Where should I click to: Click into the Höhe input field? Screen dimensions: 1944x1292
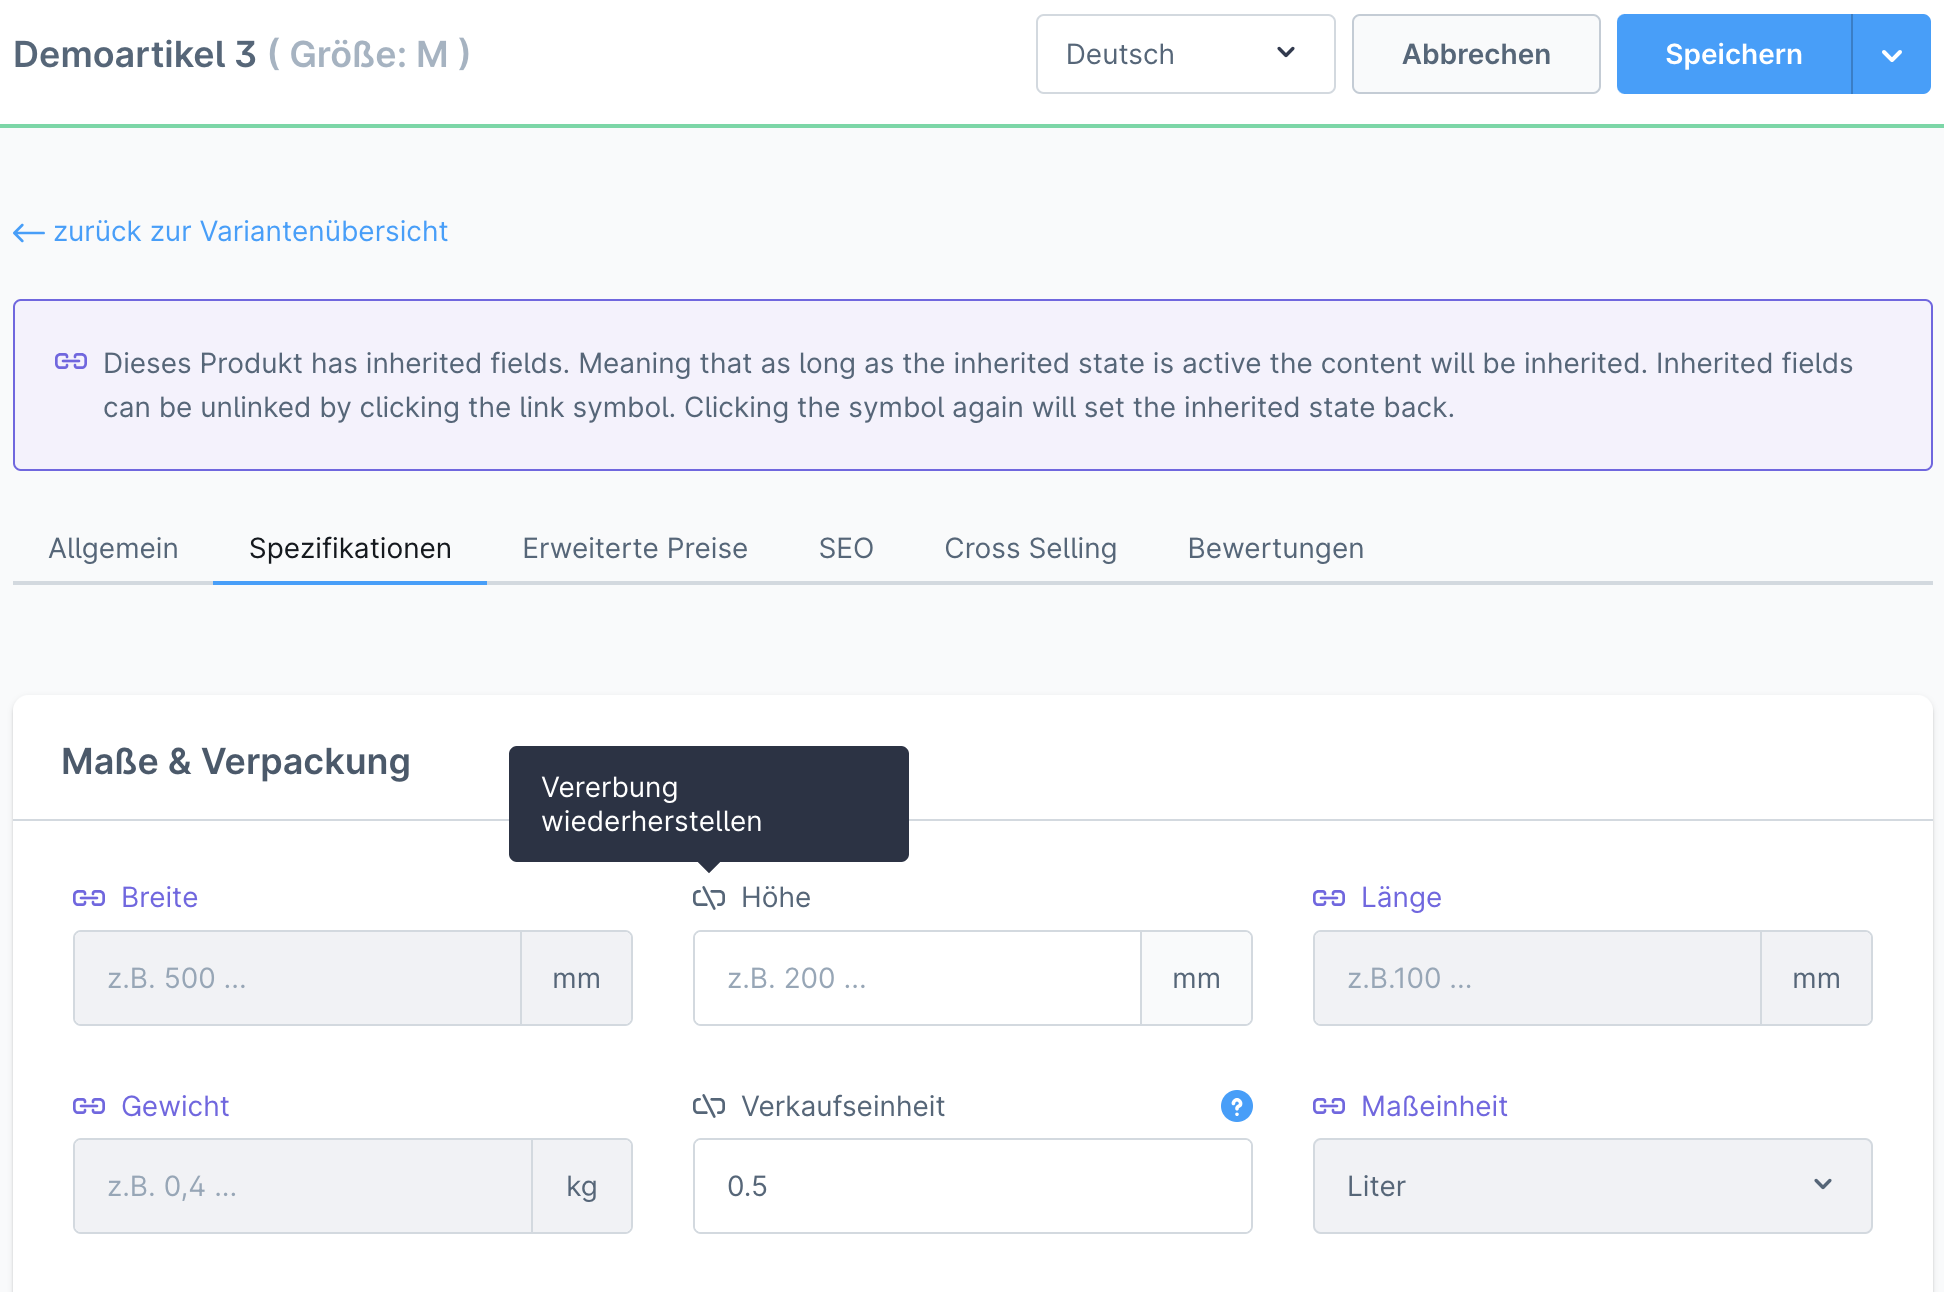pos(917,978)
